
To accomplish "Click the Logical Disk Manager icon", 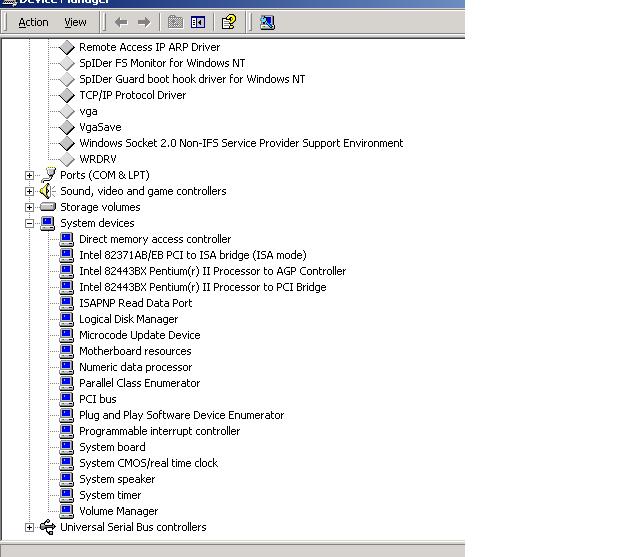I will pyautogui.click(x=67, y=319).
